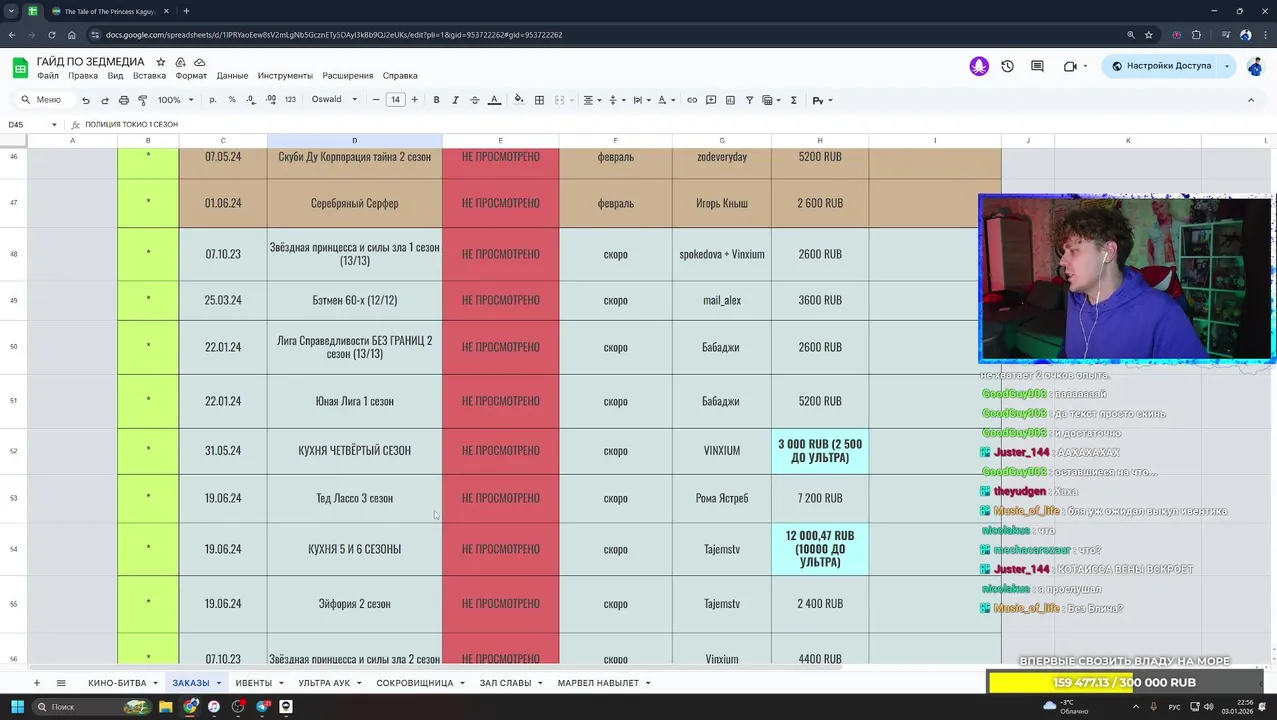Open the Формат menu
The width and height of the screenshot is (1277, 720).
click(x=191, y=76)
